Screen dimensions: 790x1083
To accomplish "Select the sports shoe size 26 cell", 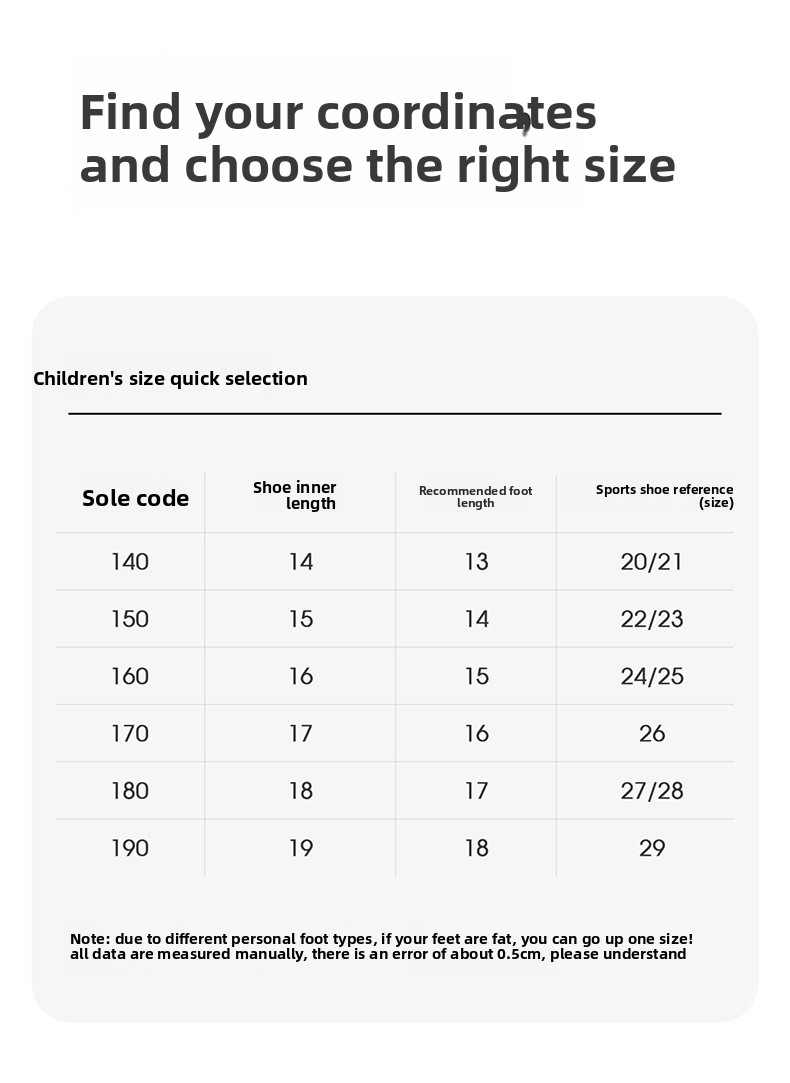I will (x=652, y=734).
